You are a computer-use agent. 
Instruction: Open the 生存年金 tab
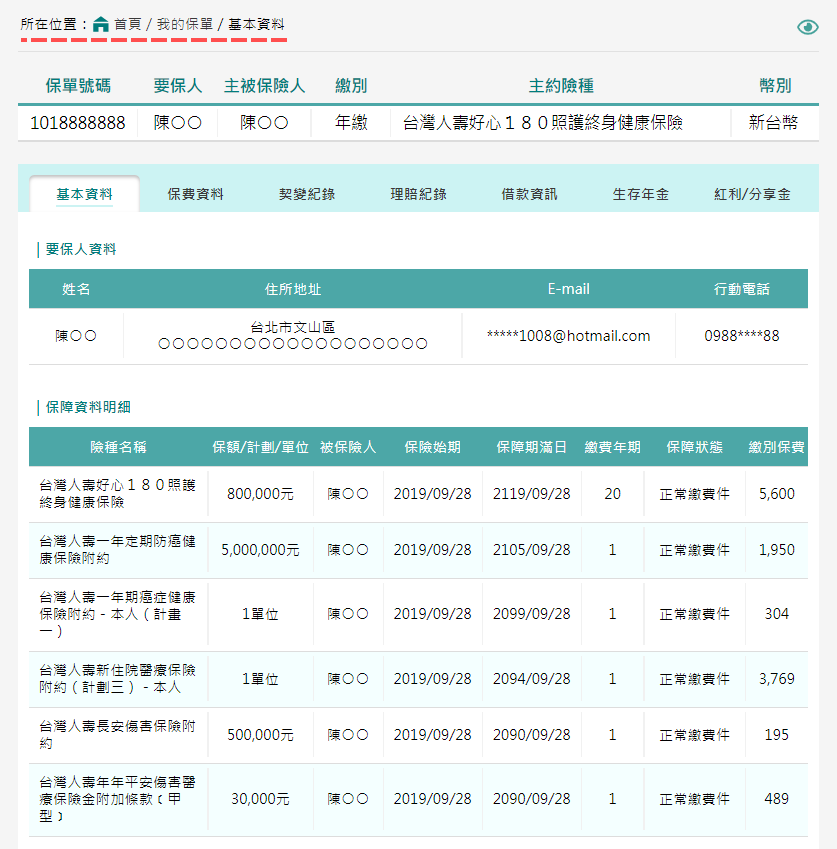(x=640, y=194)
